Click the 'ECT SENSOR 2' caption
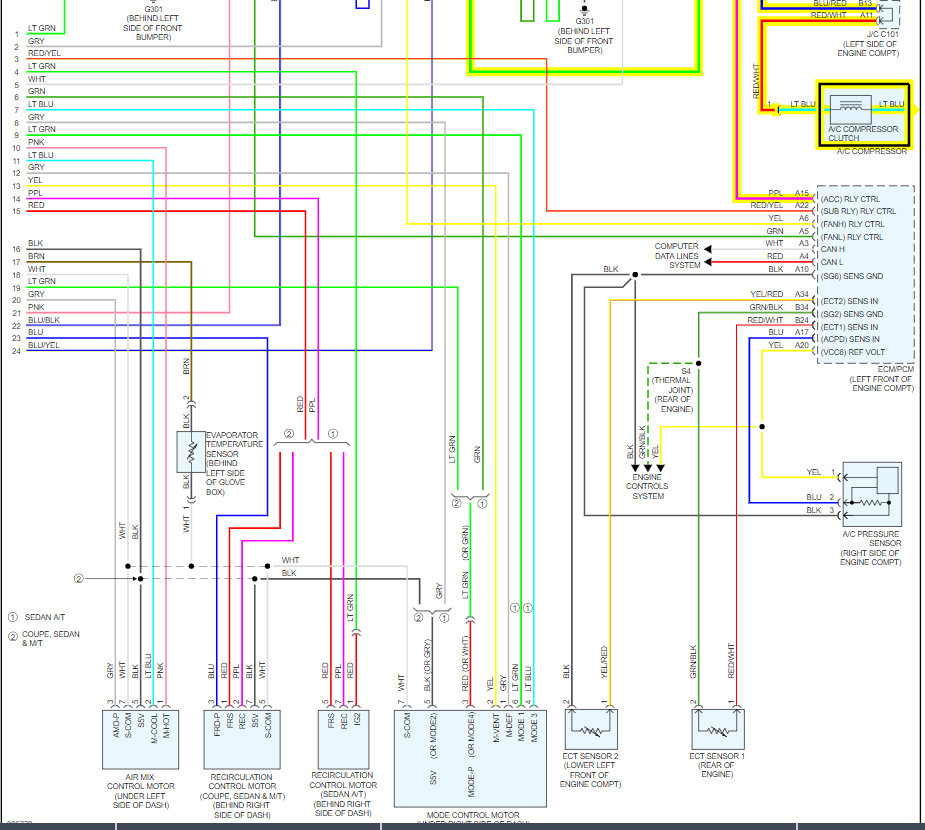 591,756
